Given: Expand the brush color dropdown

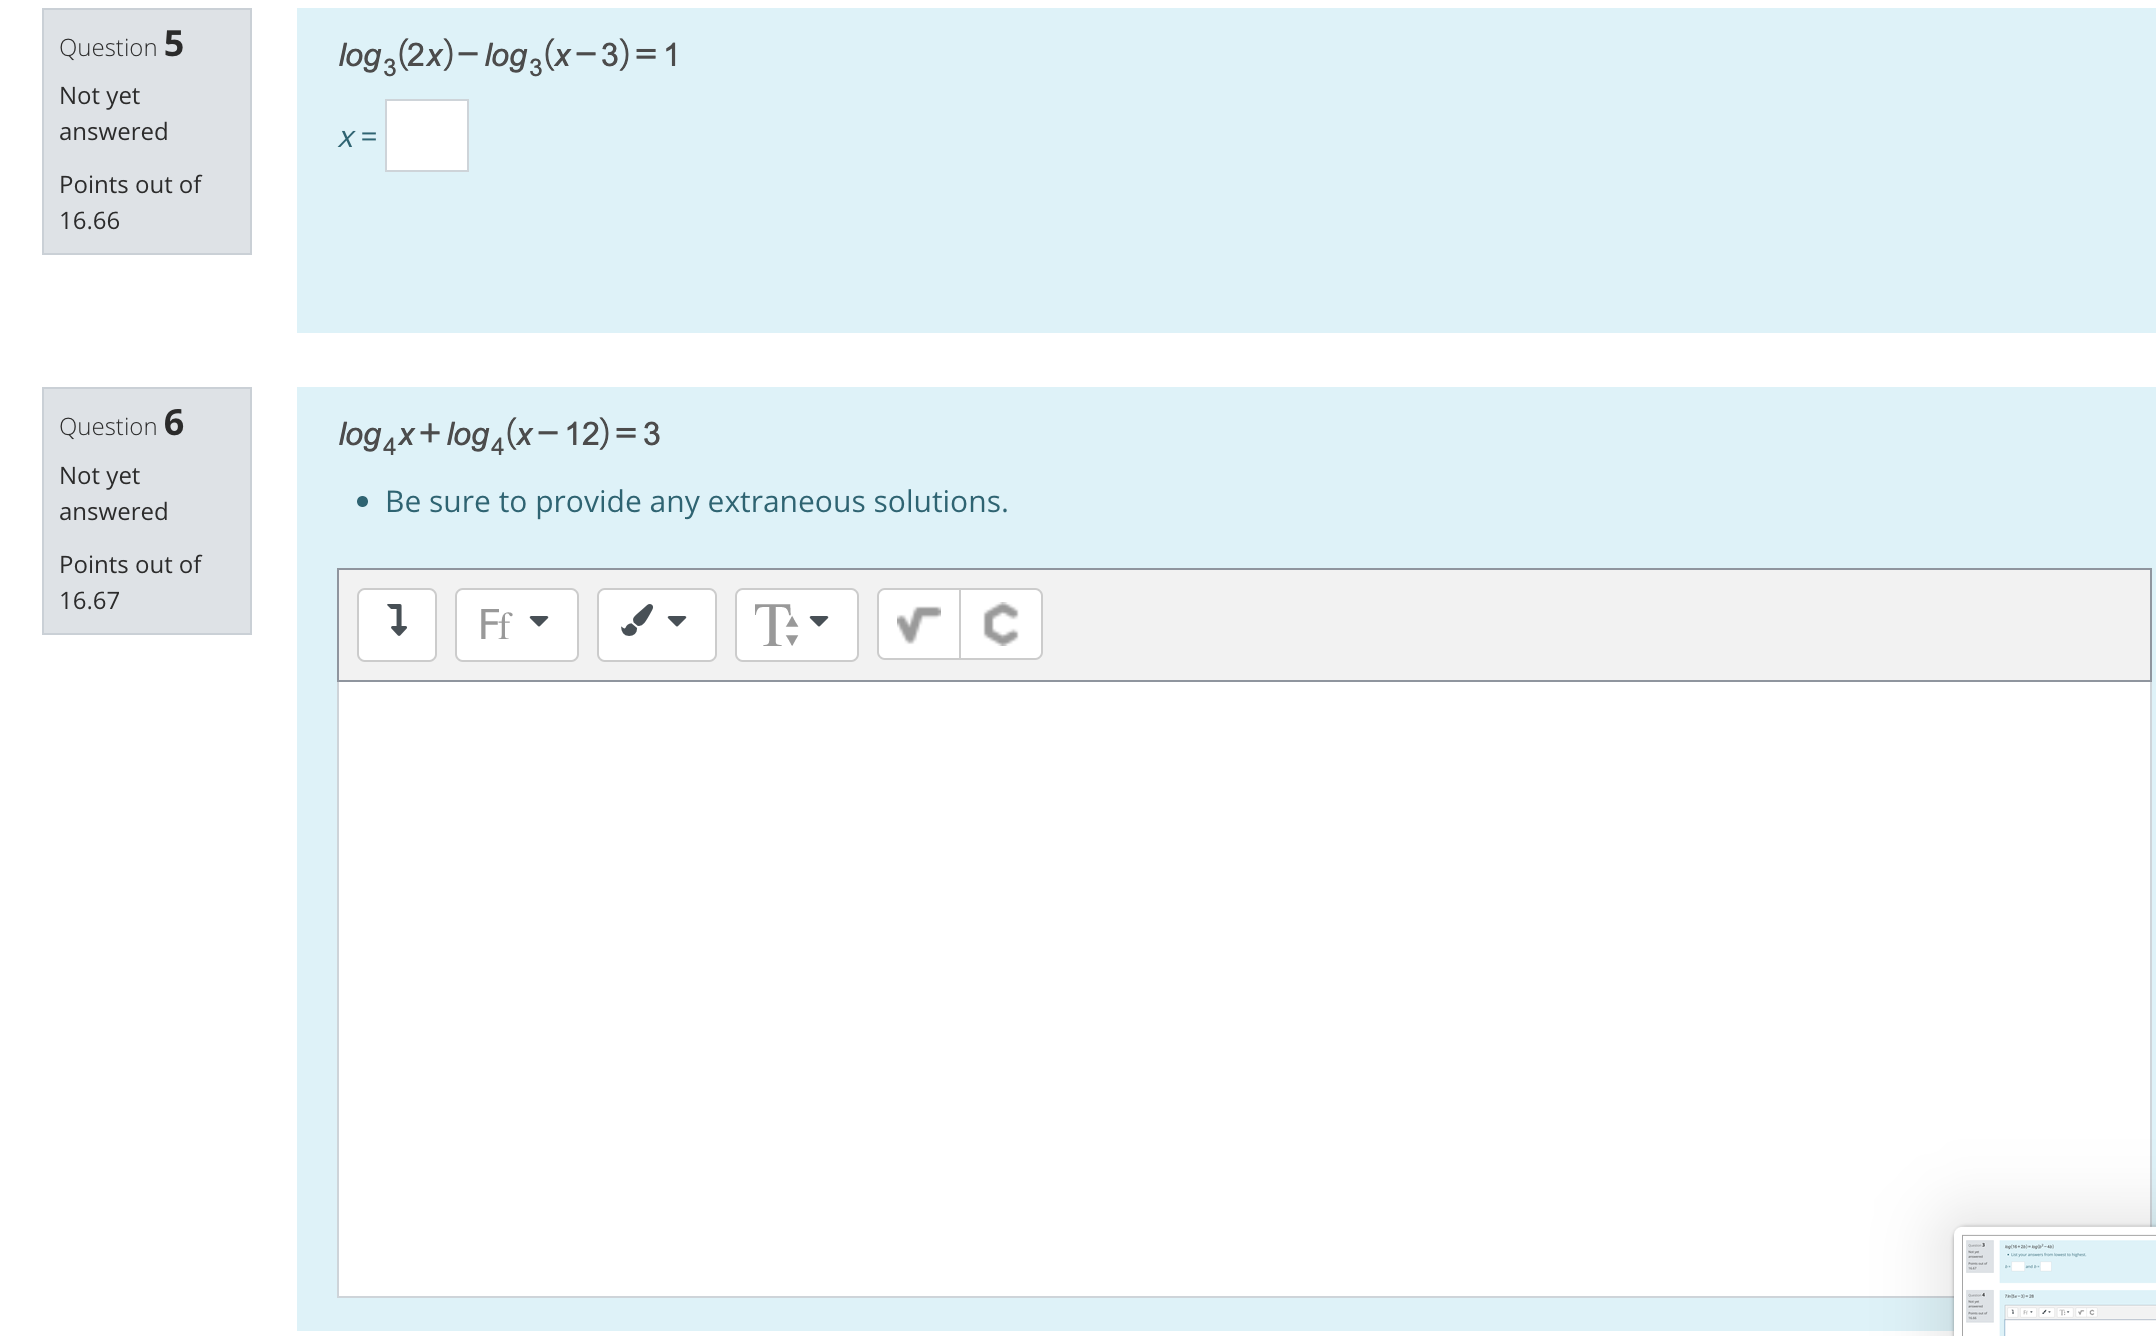Looking at the screenshot, I should (x=678, y=624).
